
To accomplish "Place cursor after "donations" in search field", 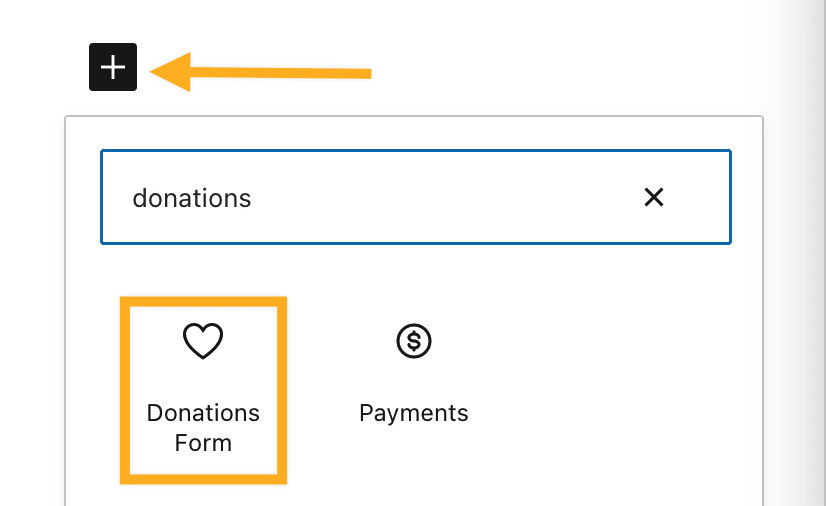I will click(254, 198).
